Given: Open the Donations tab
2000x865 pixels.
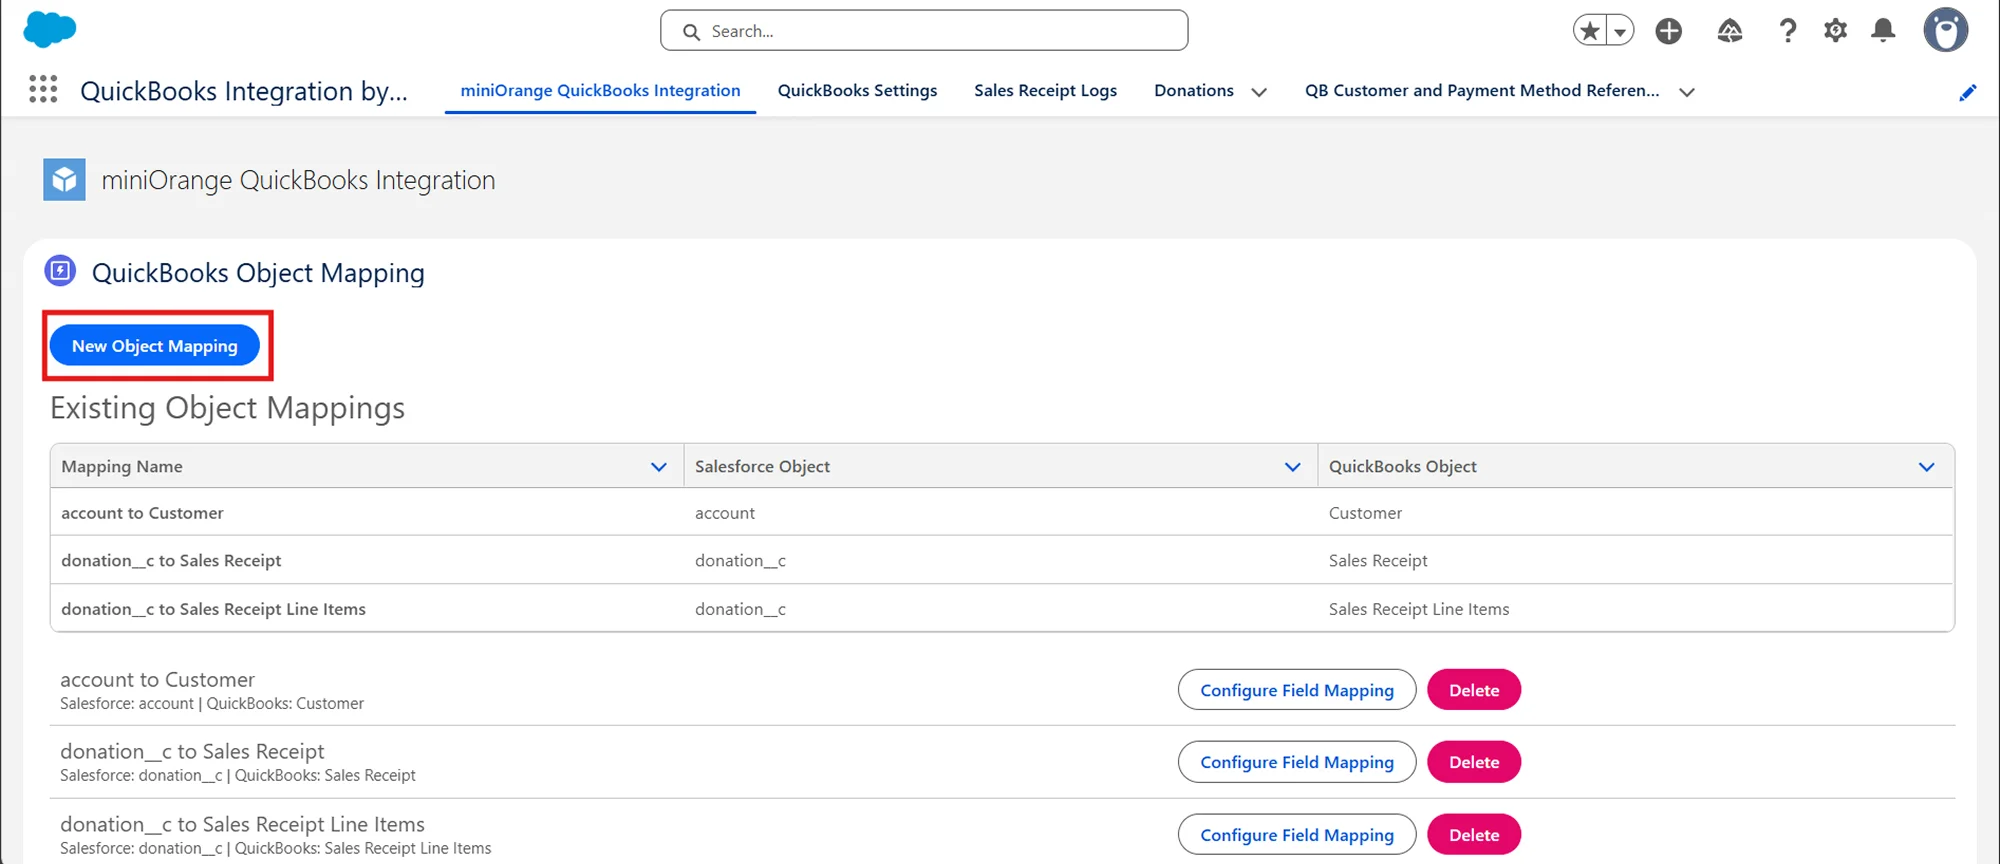Looking at the screenshot, I should tap(1194, 90).
